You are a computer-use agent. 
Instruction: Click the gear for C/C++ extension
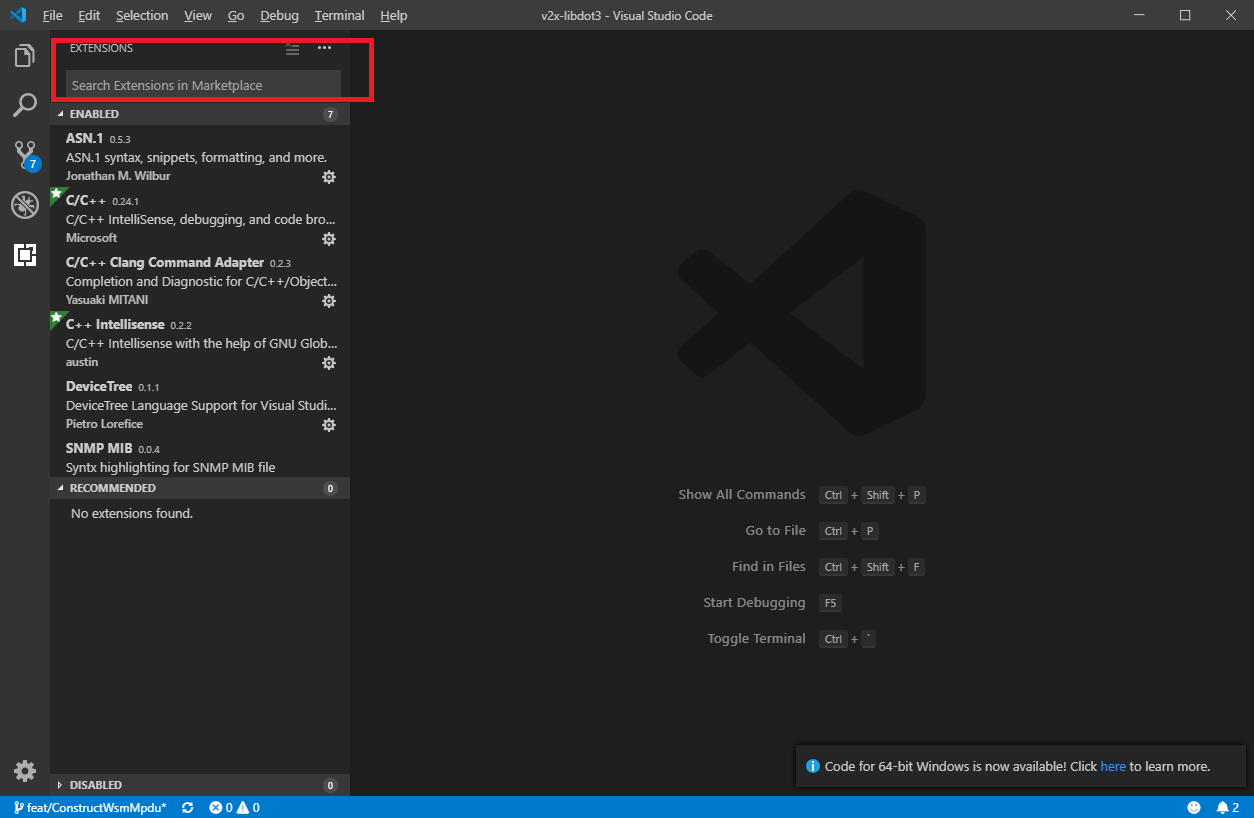click(x=329, y=239)
